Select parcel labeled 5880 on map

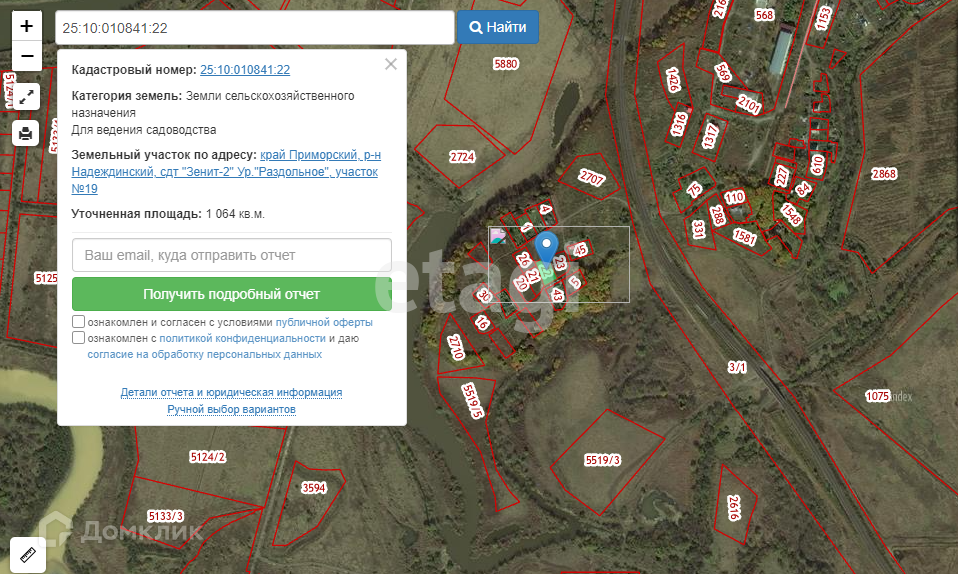(505, 64)
